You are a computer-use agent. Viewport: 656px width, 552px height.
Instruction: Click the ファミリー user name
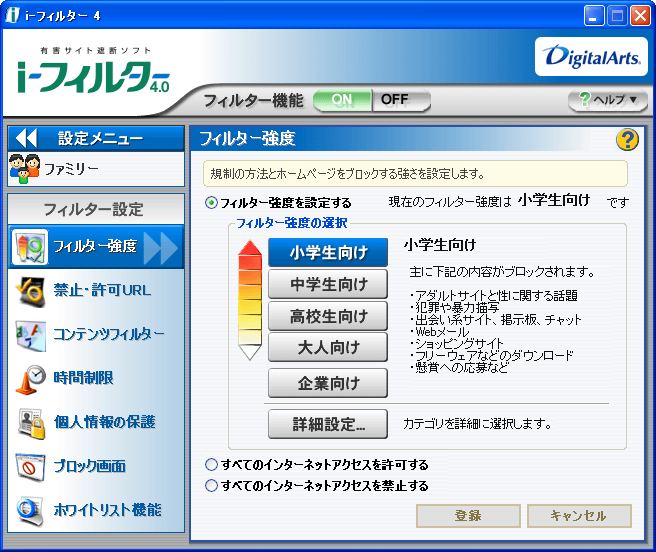click(x=71, y=169)
